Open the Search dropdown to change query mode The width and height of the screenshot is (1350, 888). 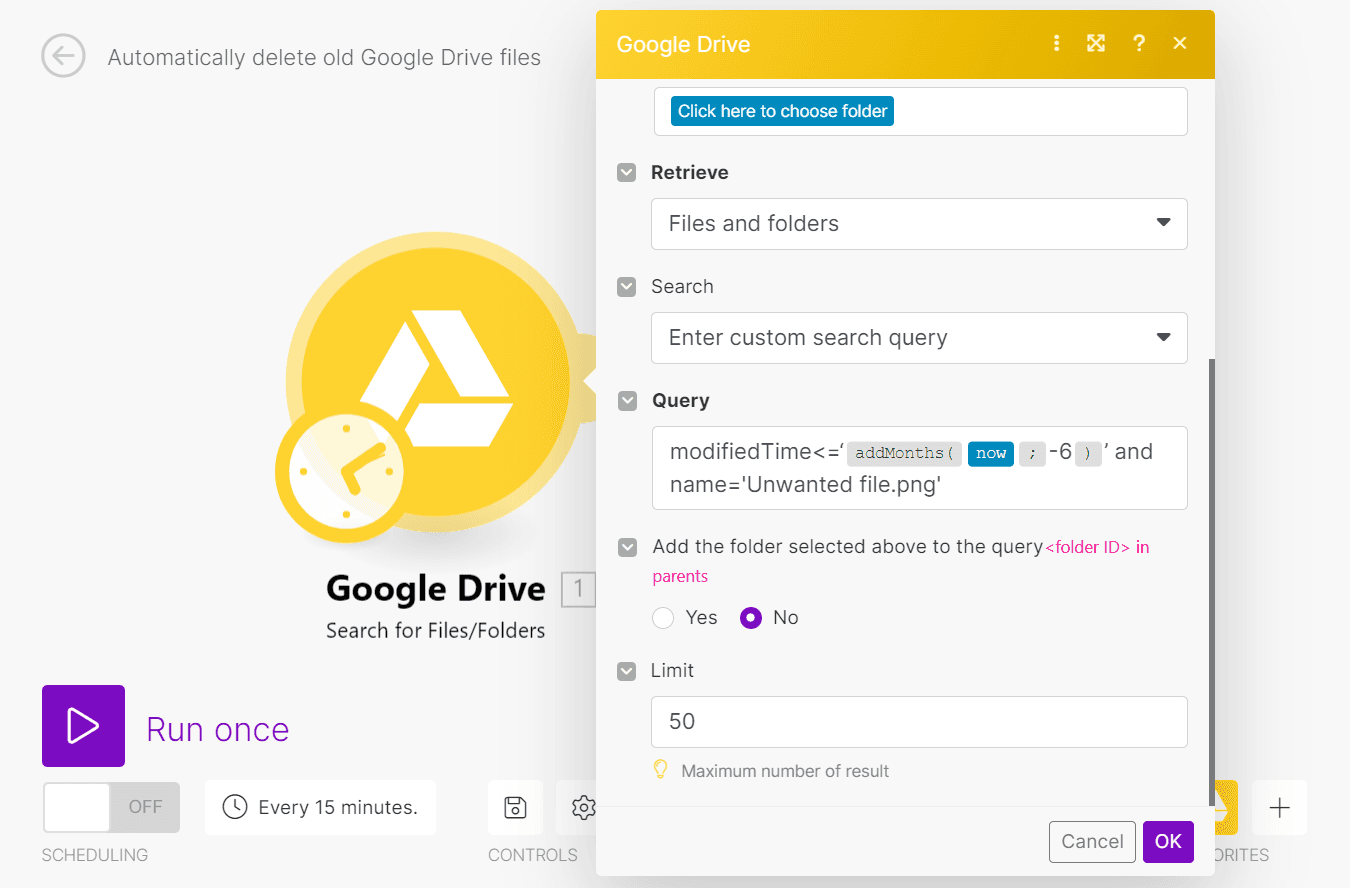[918, 338]
